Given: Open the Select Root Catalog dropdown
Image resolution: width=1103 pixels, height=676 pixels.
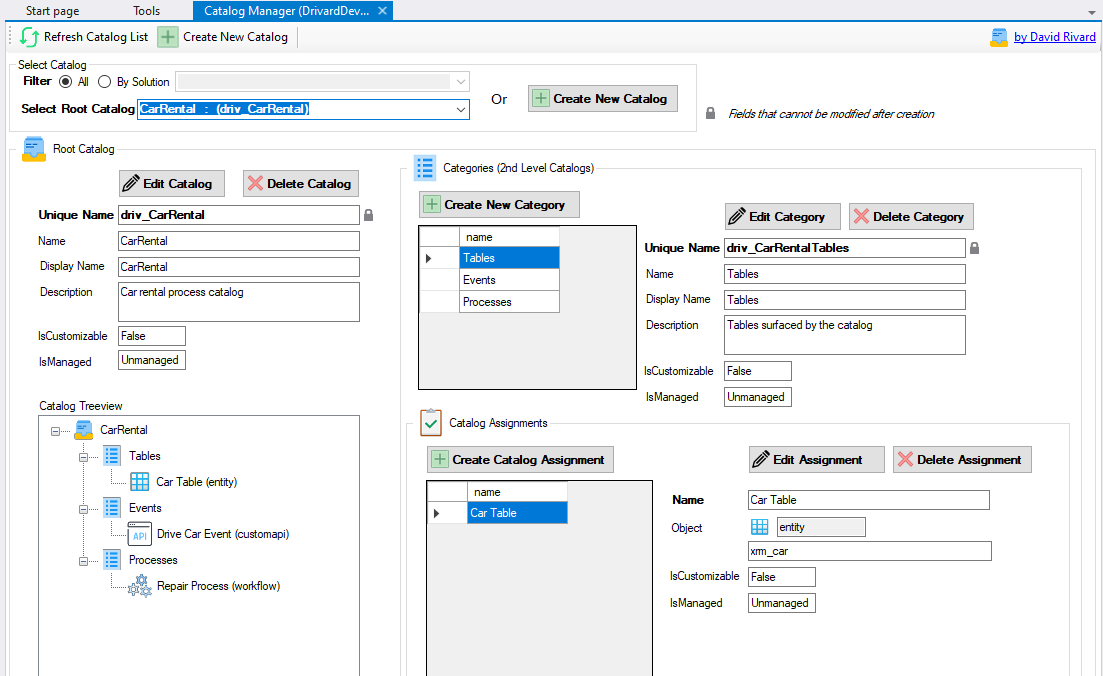Looking at the screenshot, I should (461, 109).
